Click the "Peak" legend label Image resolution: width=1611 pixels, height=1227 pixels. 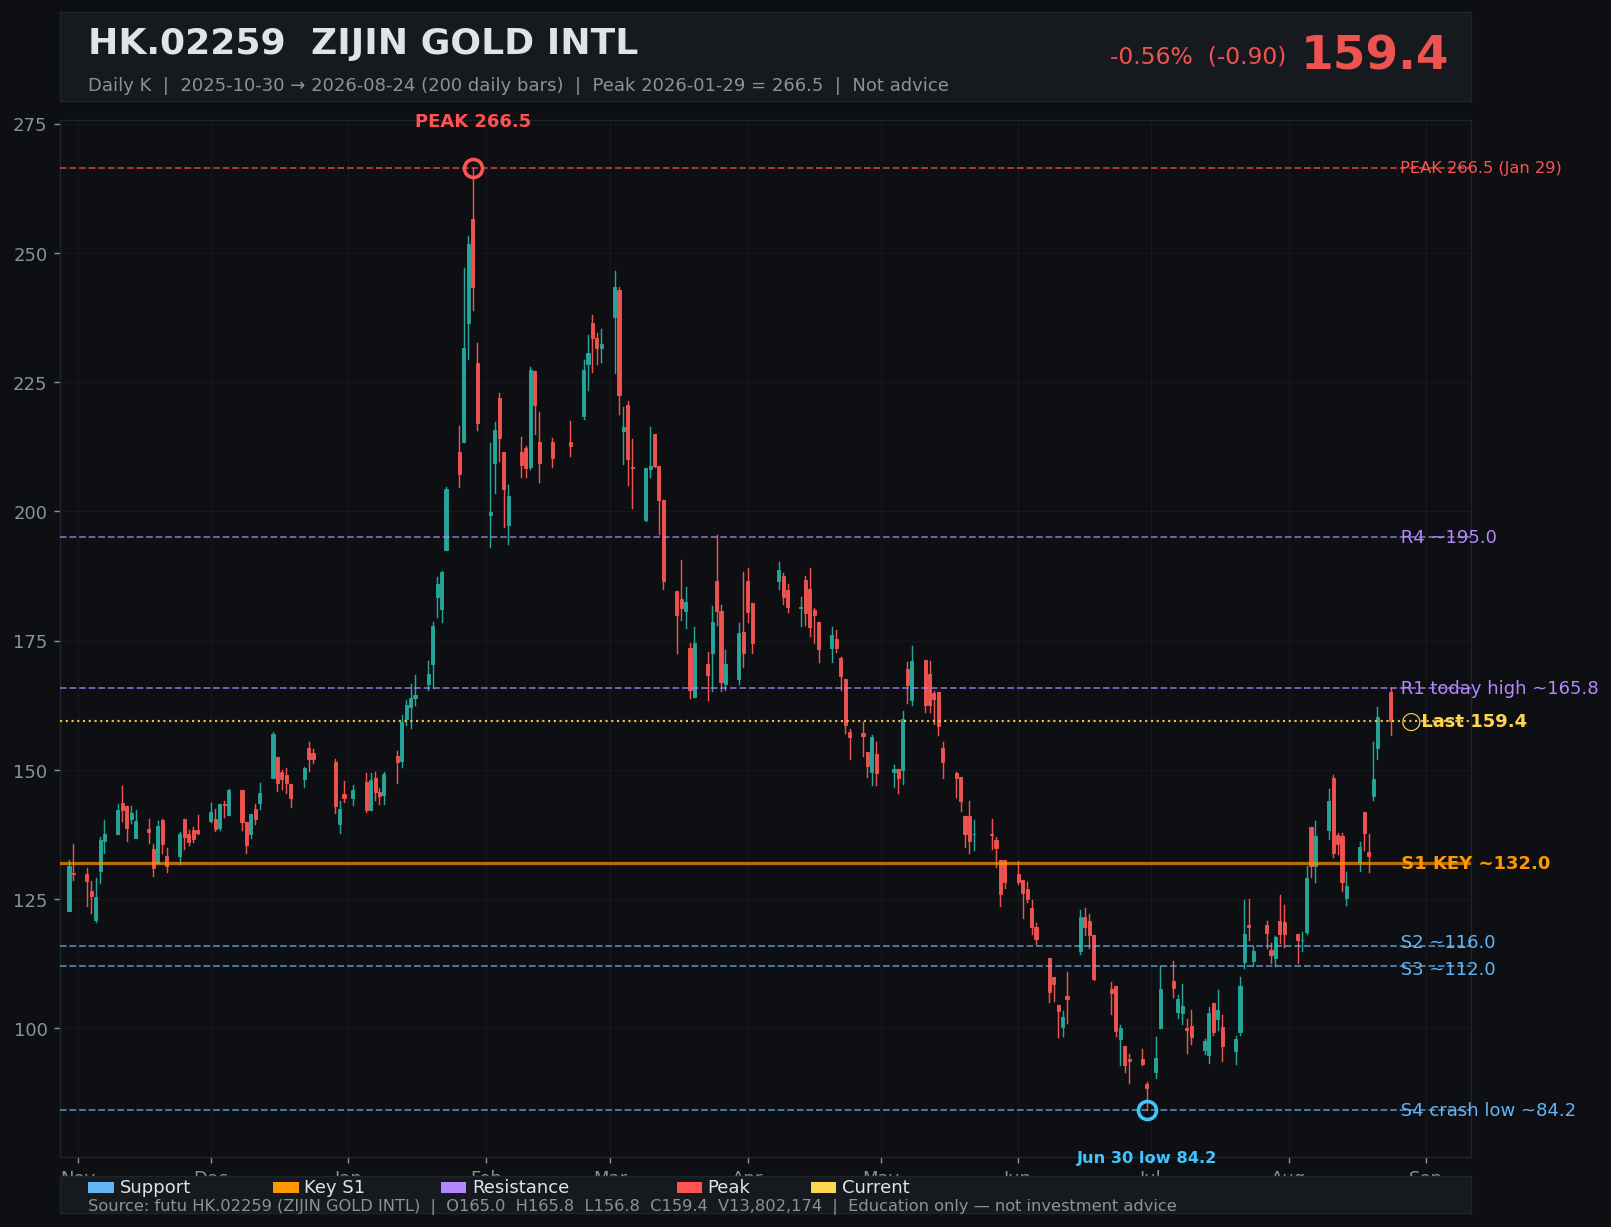pyautogui.click(x=728, y=1188)
